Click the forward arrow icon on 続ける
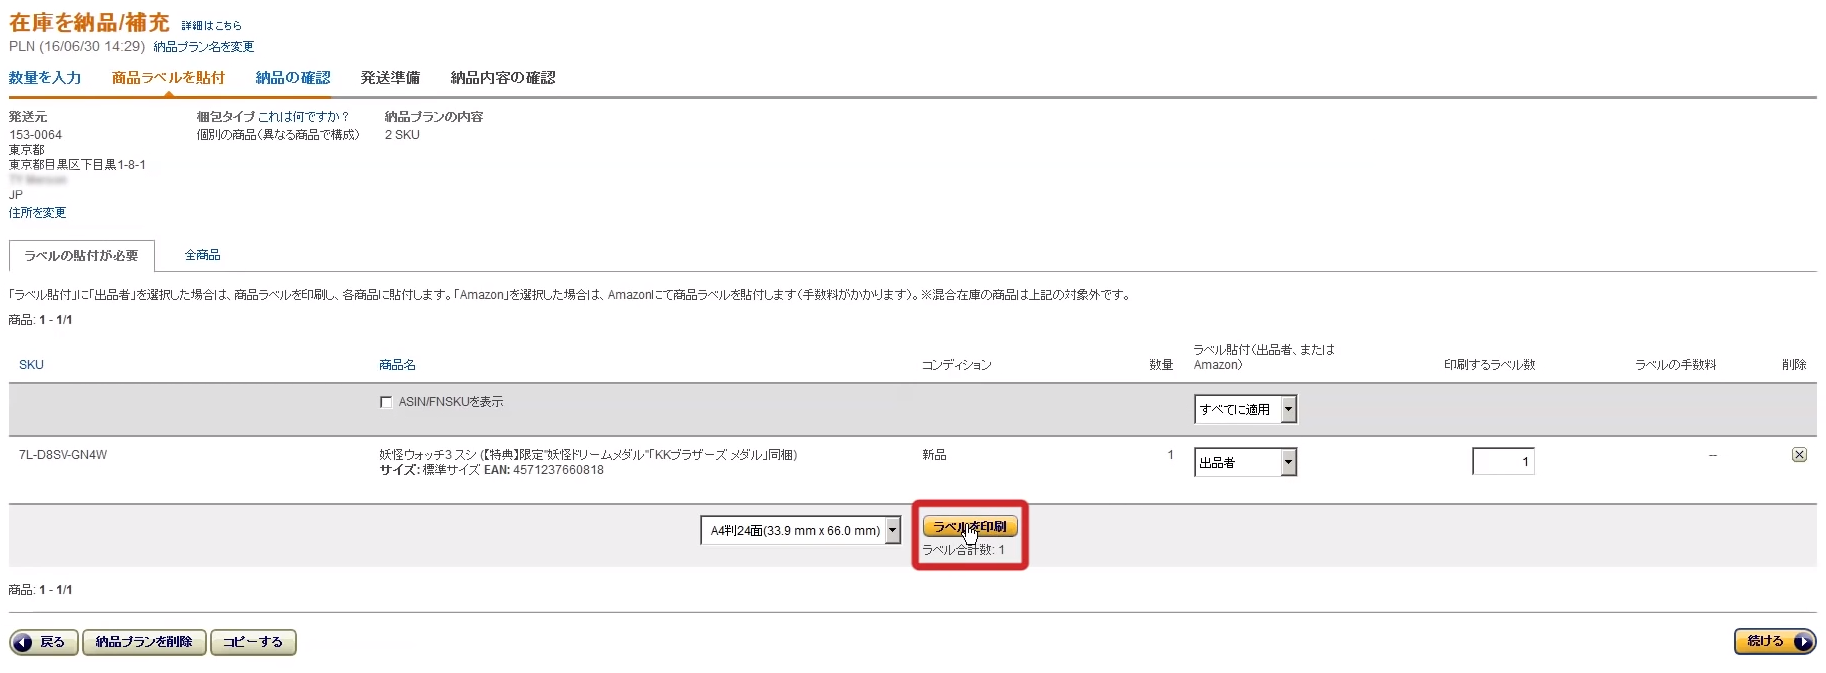Screen dimensions: 1826x673 tap(1803, 642)
